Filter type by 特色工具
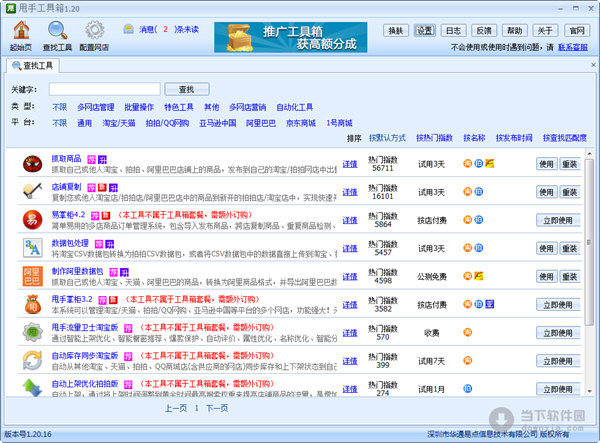 (179, 107)
